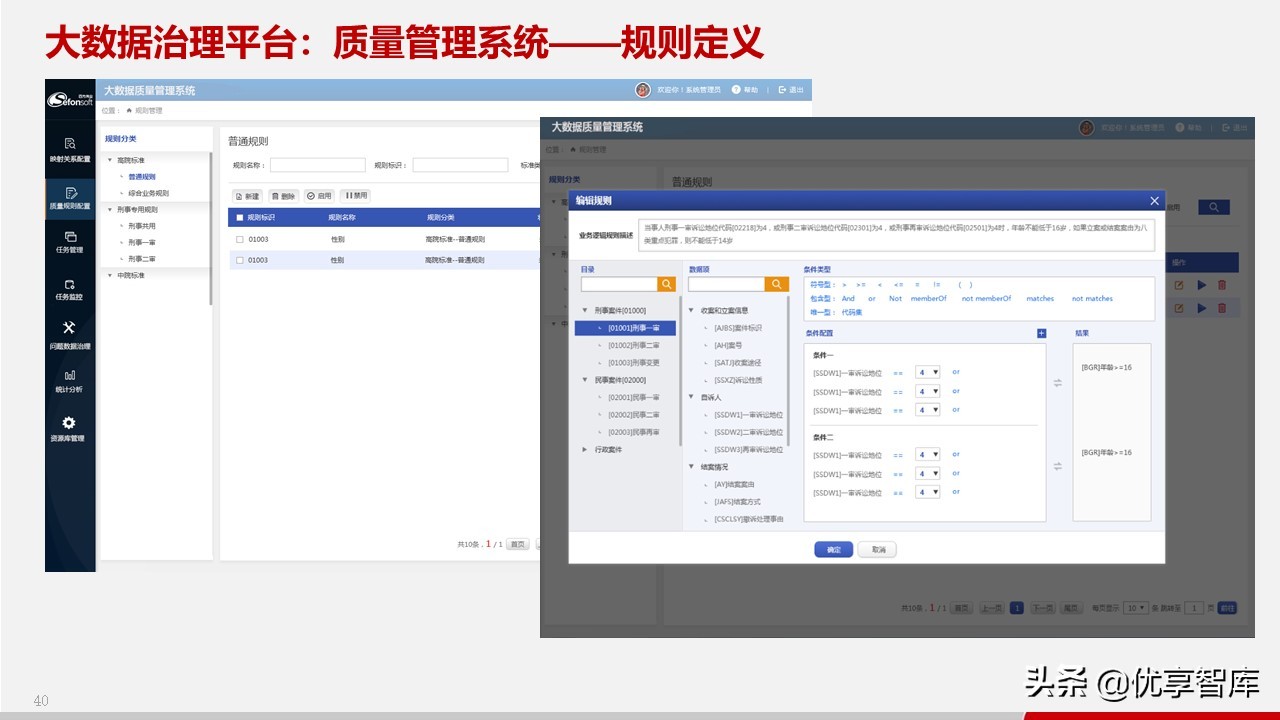The height and width of the screenshot is (720, 1280).
Task: Open the value dropdown in 条件一 first row
Action: pos(928,373)
